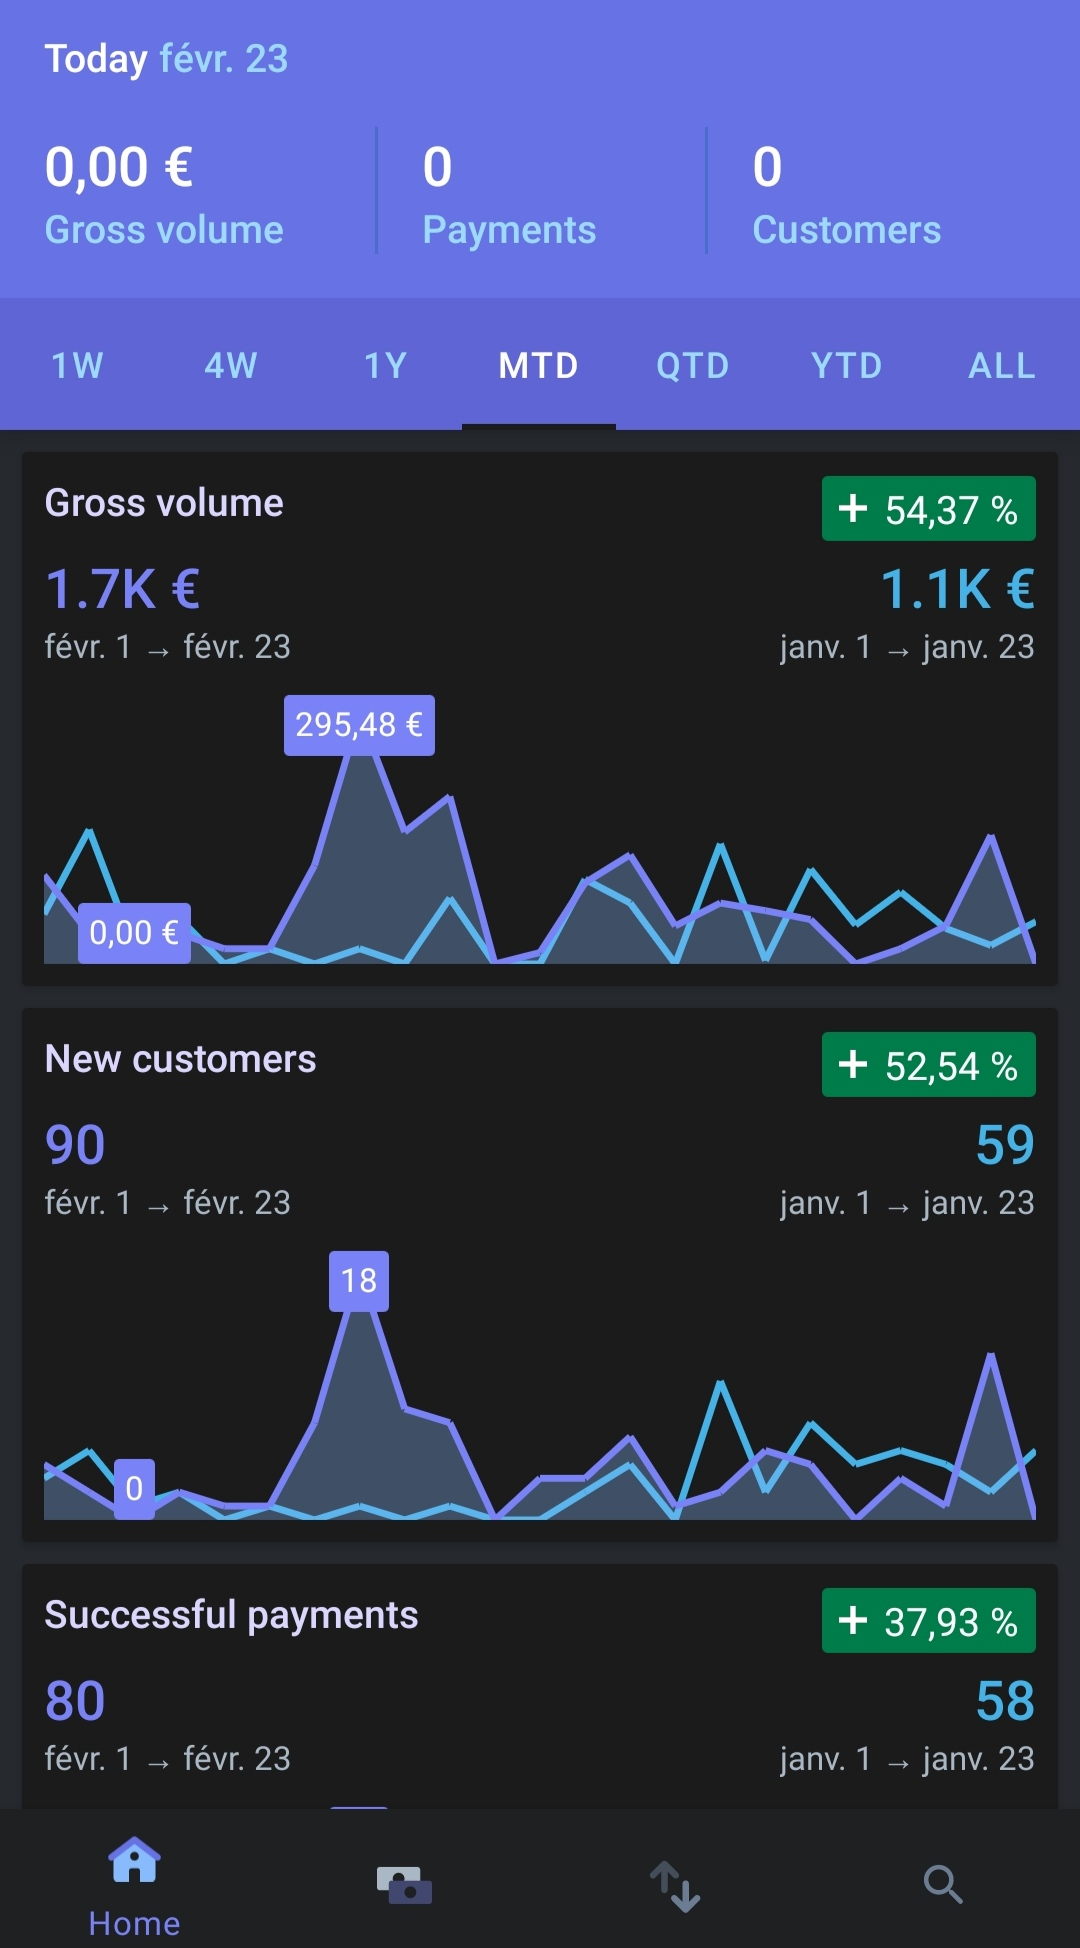Switch to the QTD time range
The image size is (1080, 1948).
pyautogui.click(x=693, y=365)
